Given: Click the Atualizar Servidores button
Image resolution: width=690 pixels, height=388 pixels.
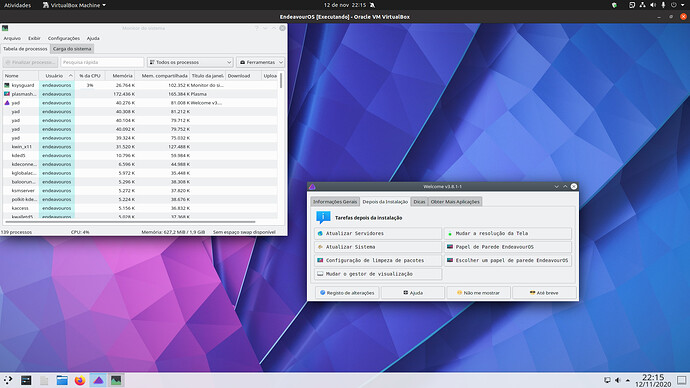Looking at the screenshot, I should [378, 234].
